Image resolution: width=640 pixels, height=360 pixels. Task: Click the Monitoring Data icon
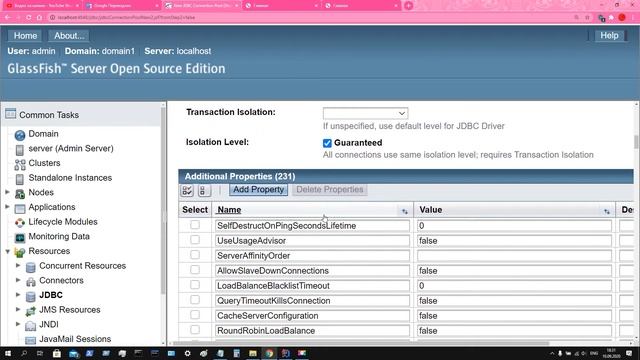click(x=20, y=237)
